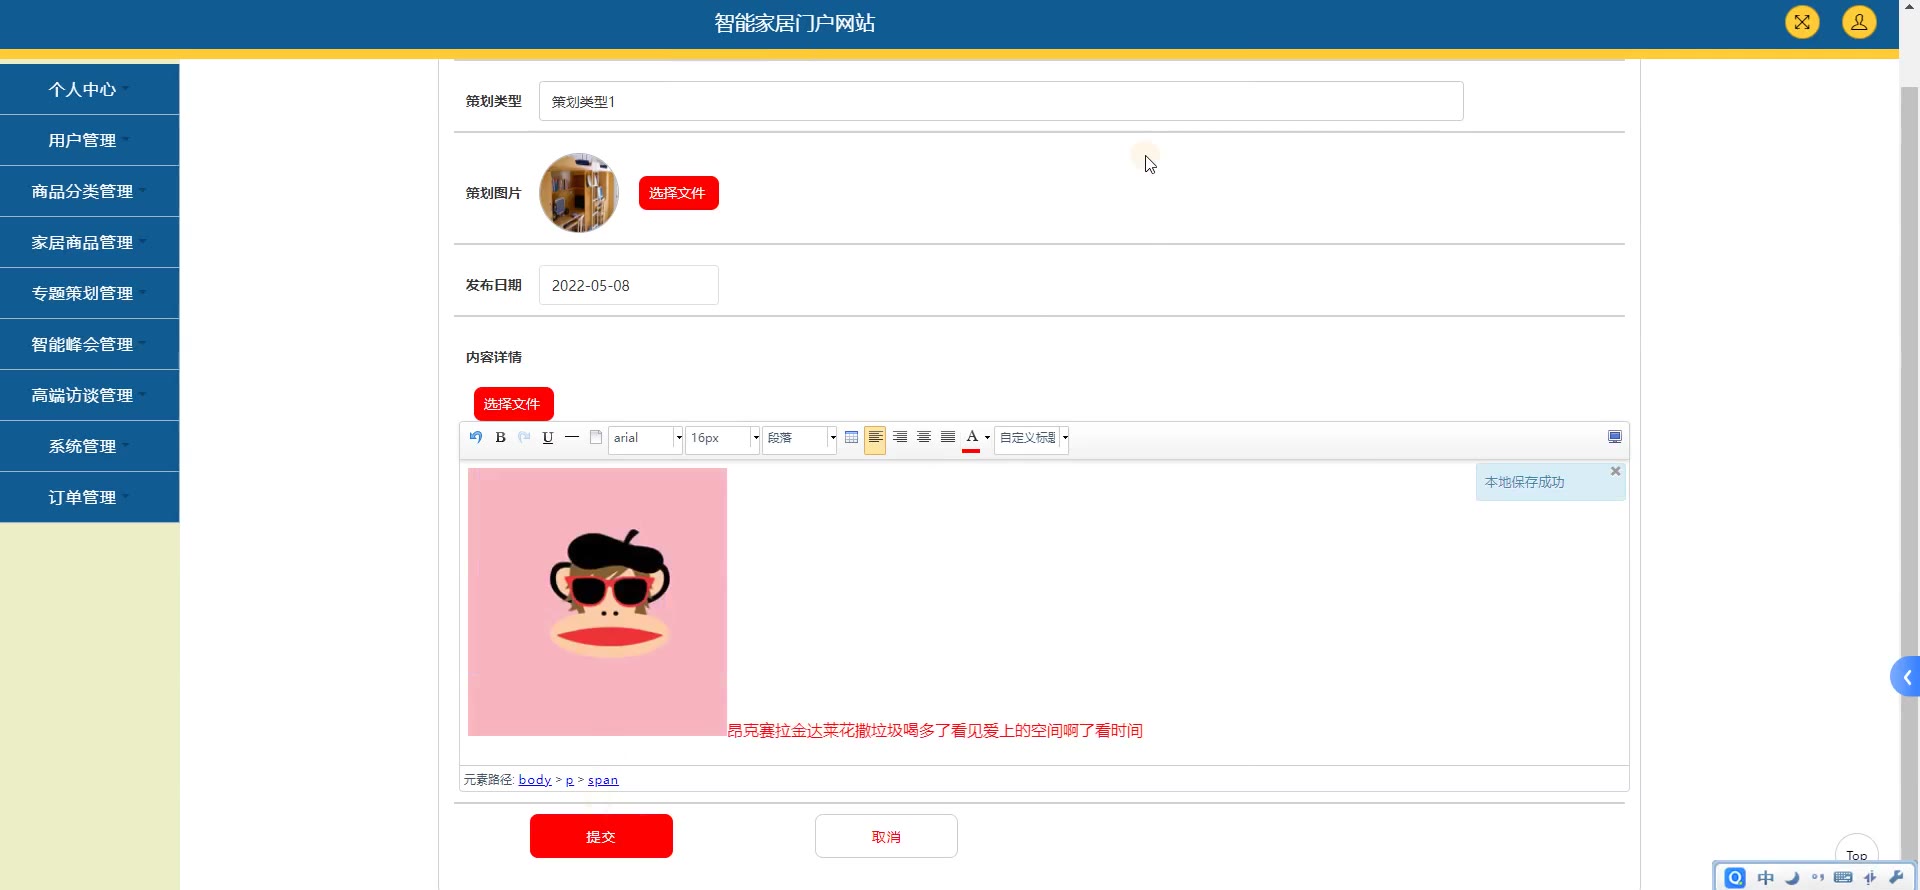Toggle bold formatting in the editor

(500, 437)
